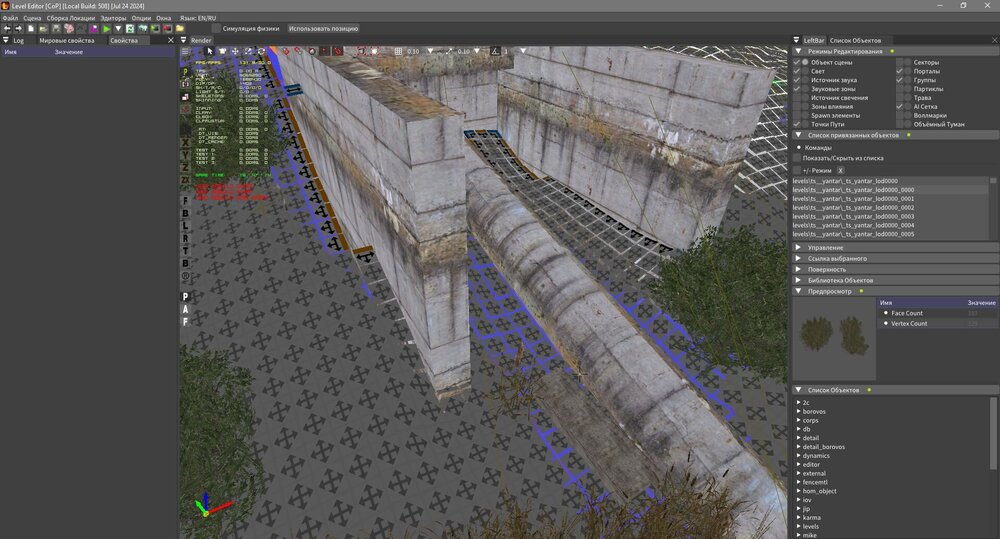Viewport: 1000px width, 539px height.
Task: Click the Язык: EN/RU language switch
Action: pos(198,18)
